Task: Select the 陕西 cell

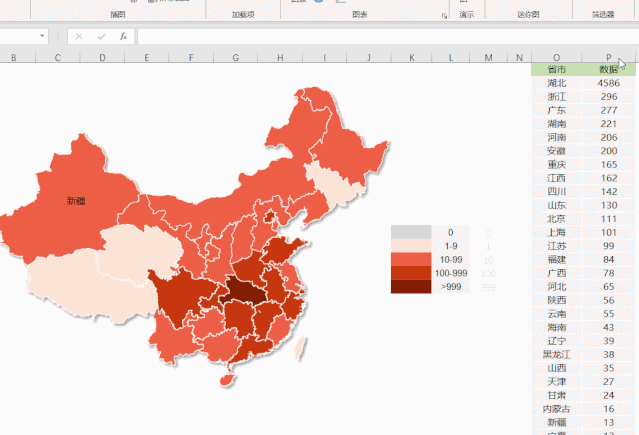Action: click(x=557, y=300)
